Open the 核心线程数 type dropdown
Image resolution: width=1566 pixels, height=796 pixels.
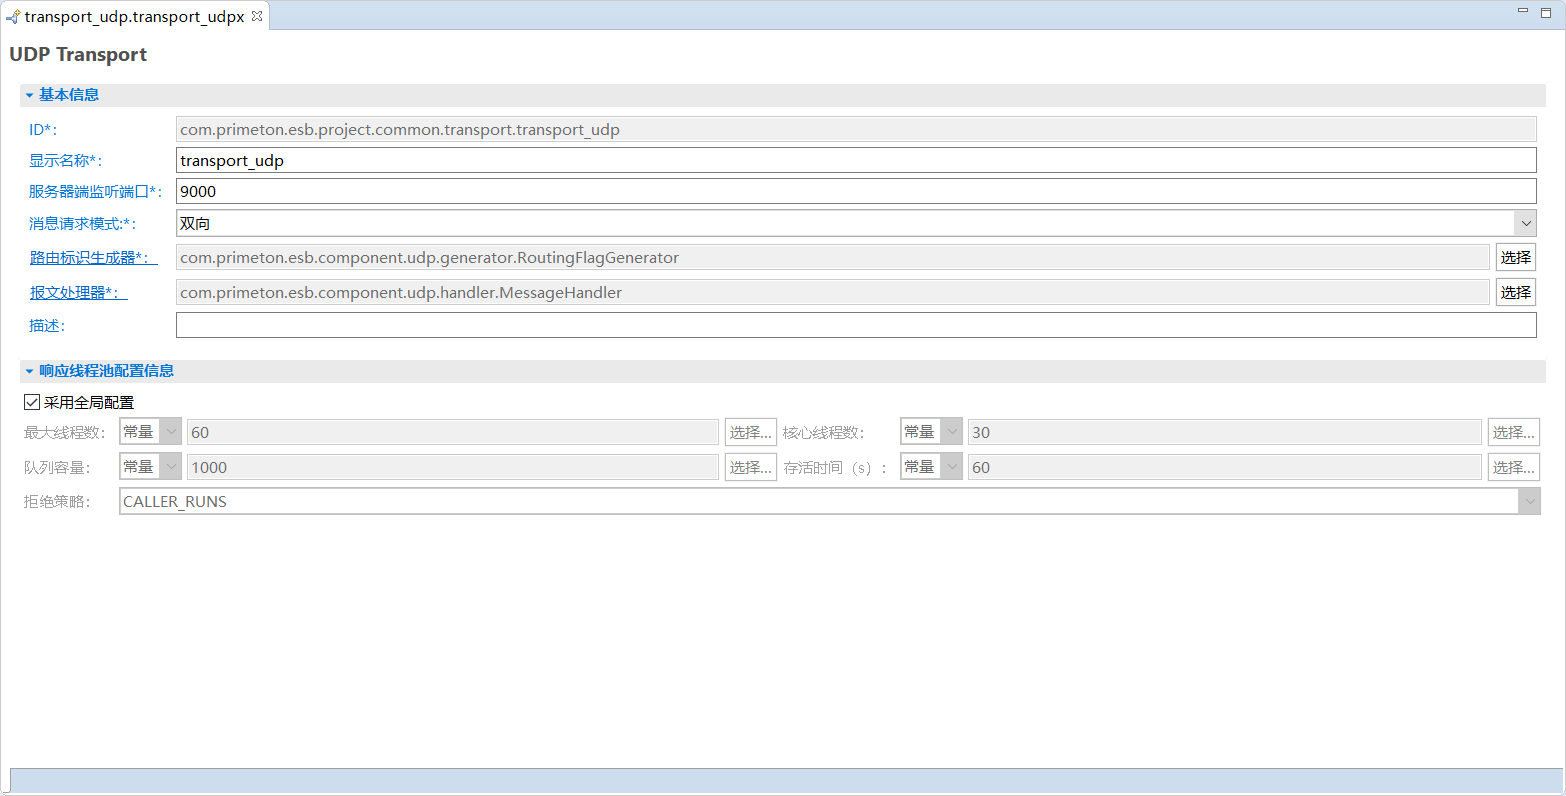tap(951, 432)
